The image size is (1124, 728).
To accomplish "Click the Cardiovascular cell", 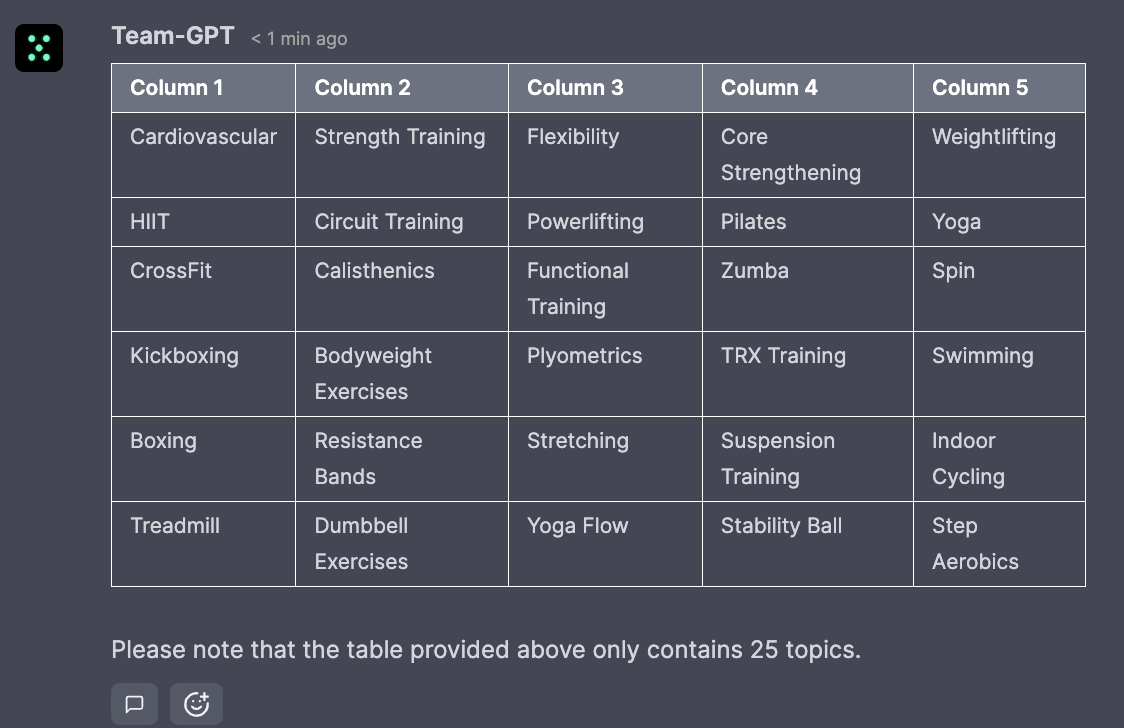I will tap(204, 155).
